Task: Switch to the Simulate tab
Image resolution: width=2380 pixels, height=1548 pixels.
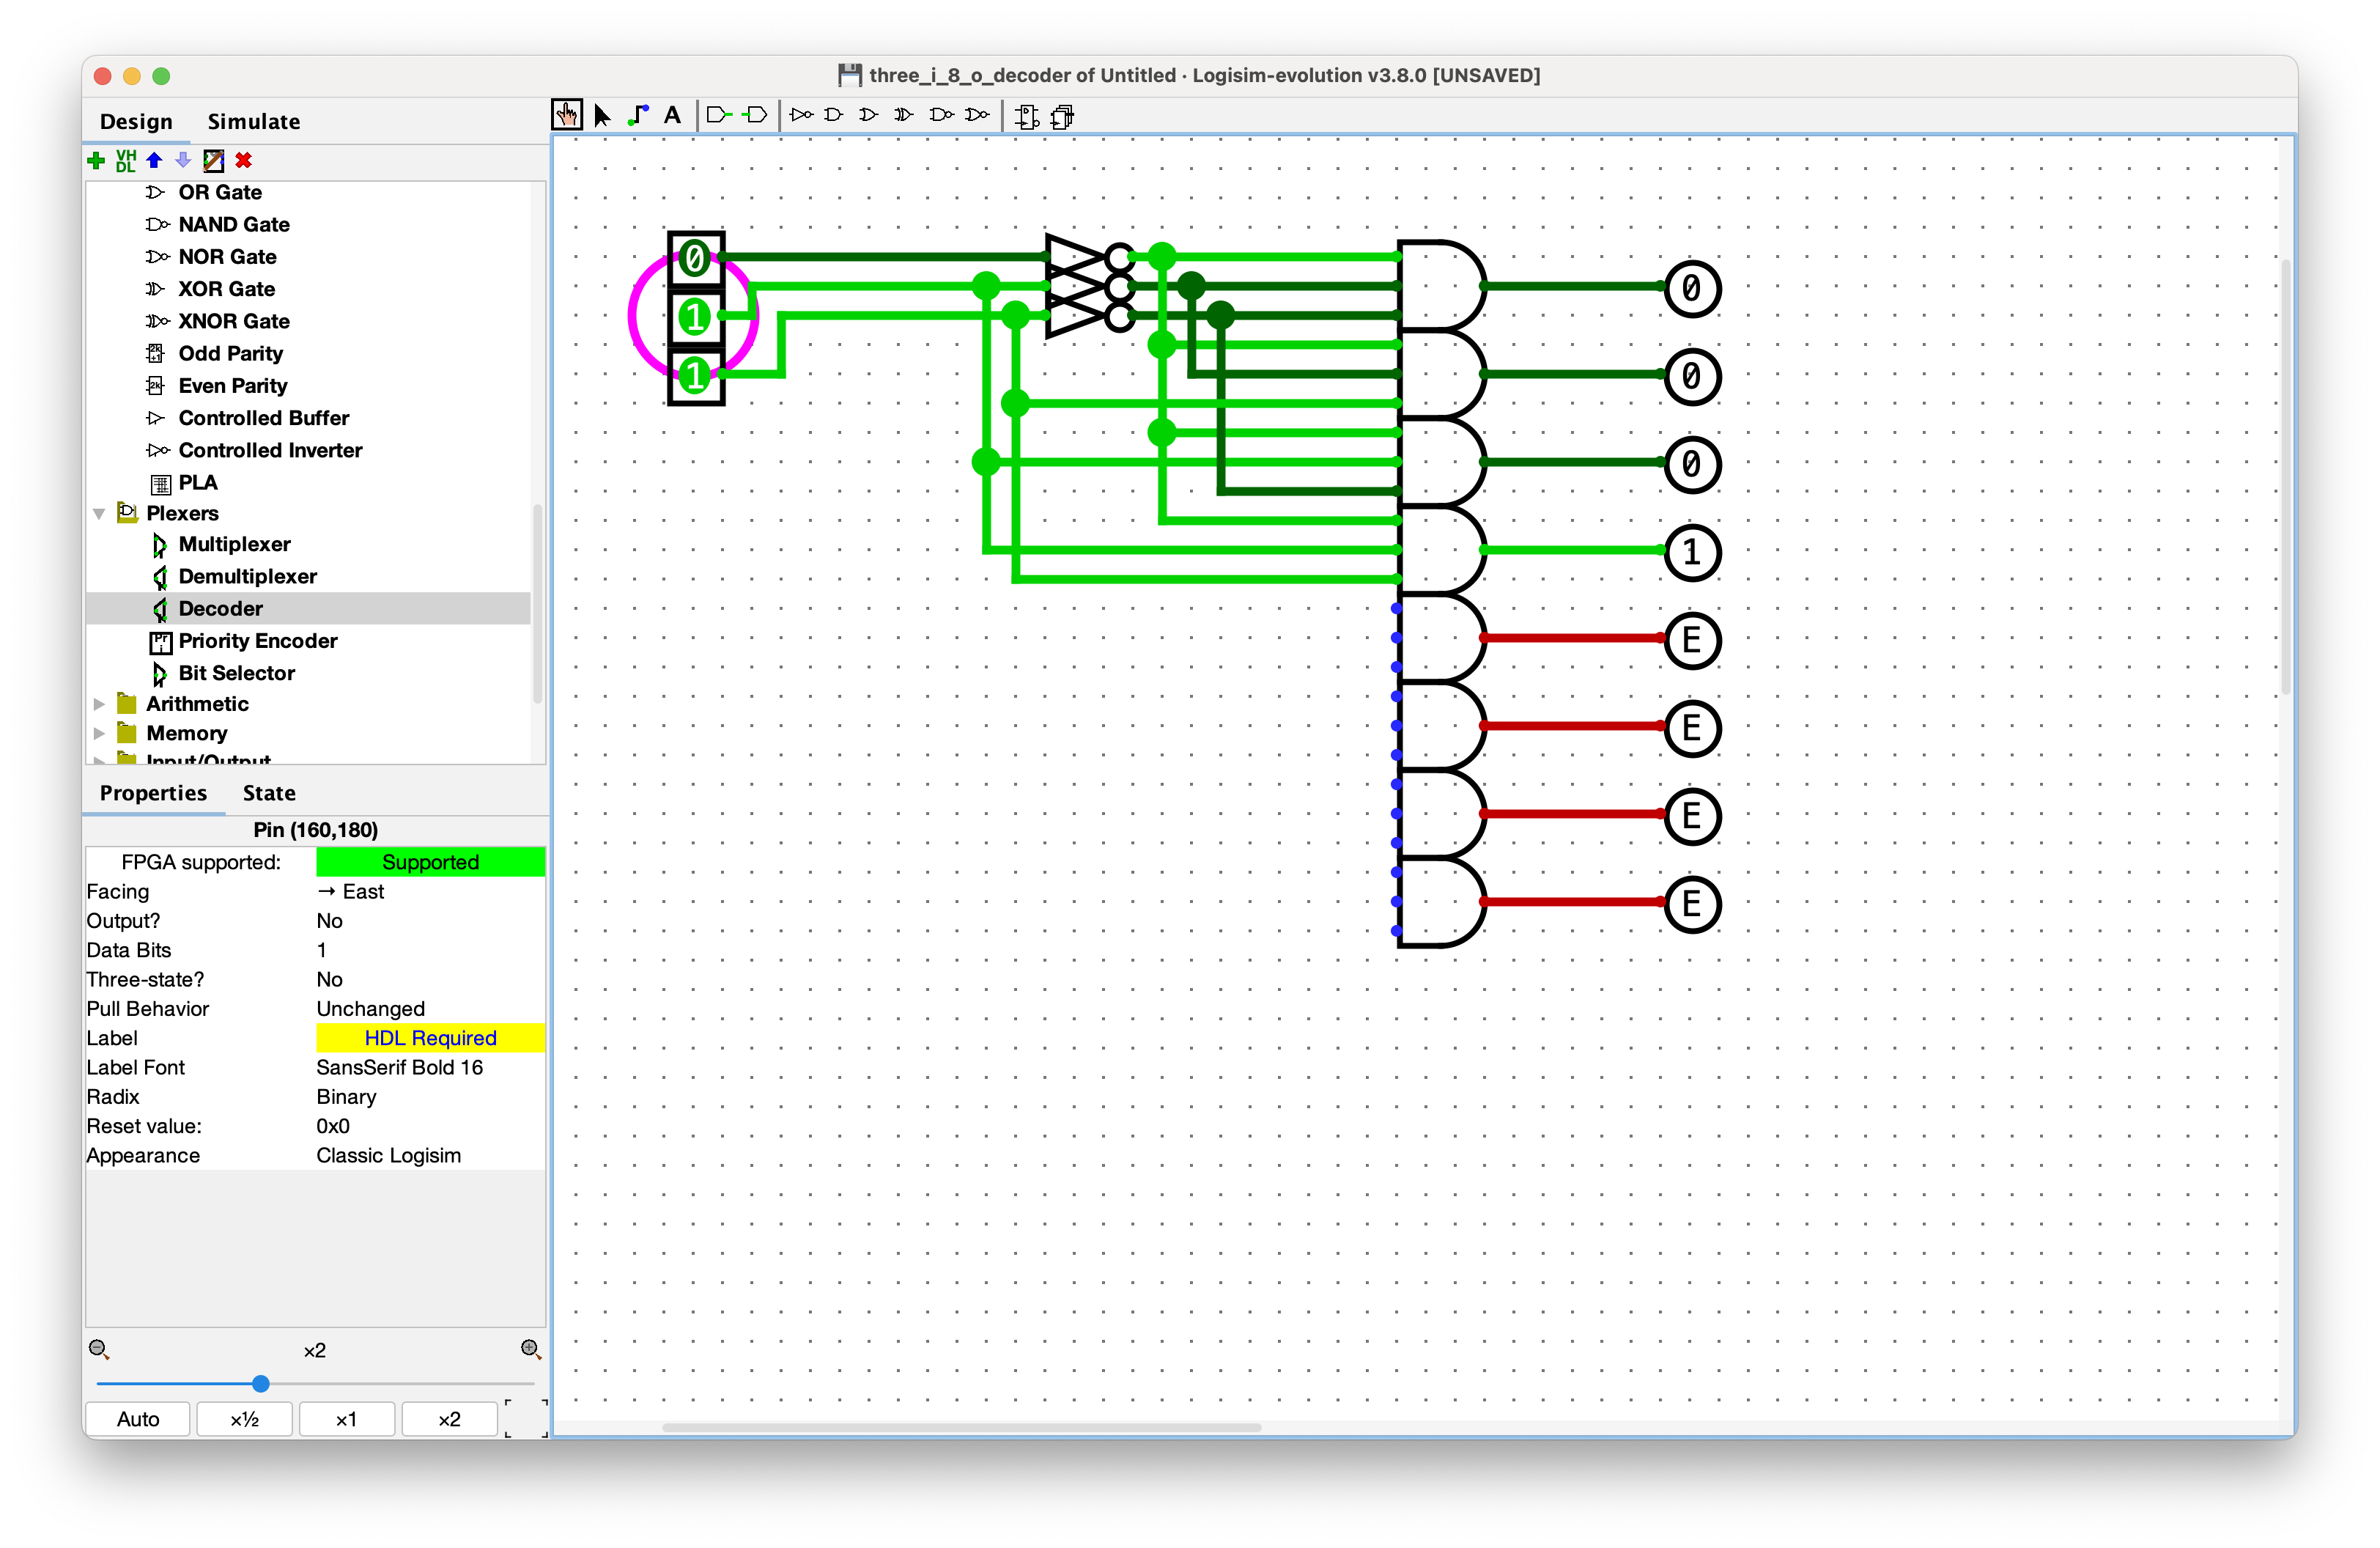Action: [254, 122]
